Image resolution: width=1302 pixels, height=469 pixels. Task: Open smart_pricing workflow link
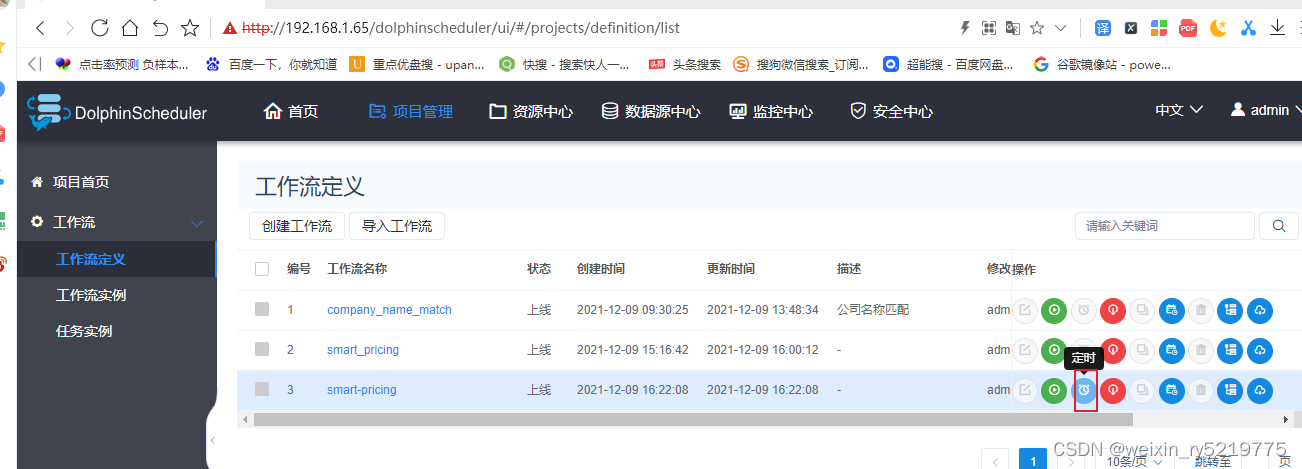click(363, 350)
